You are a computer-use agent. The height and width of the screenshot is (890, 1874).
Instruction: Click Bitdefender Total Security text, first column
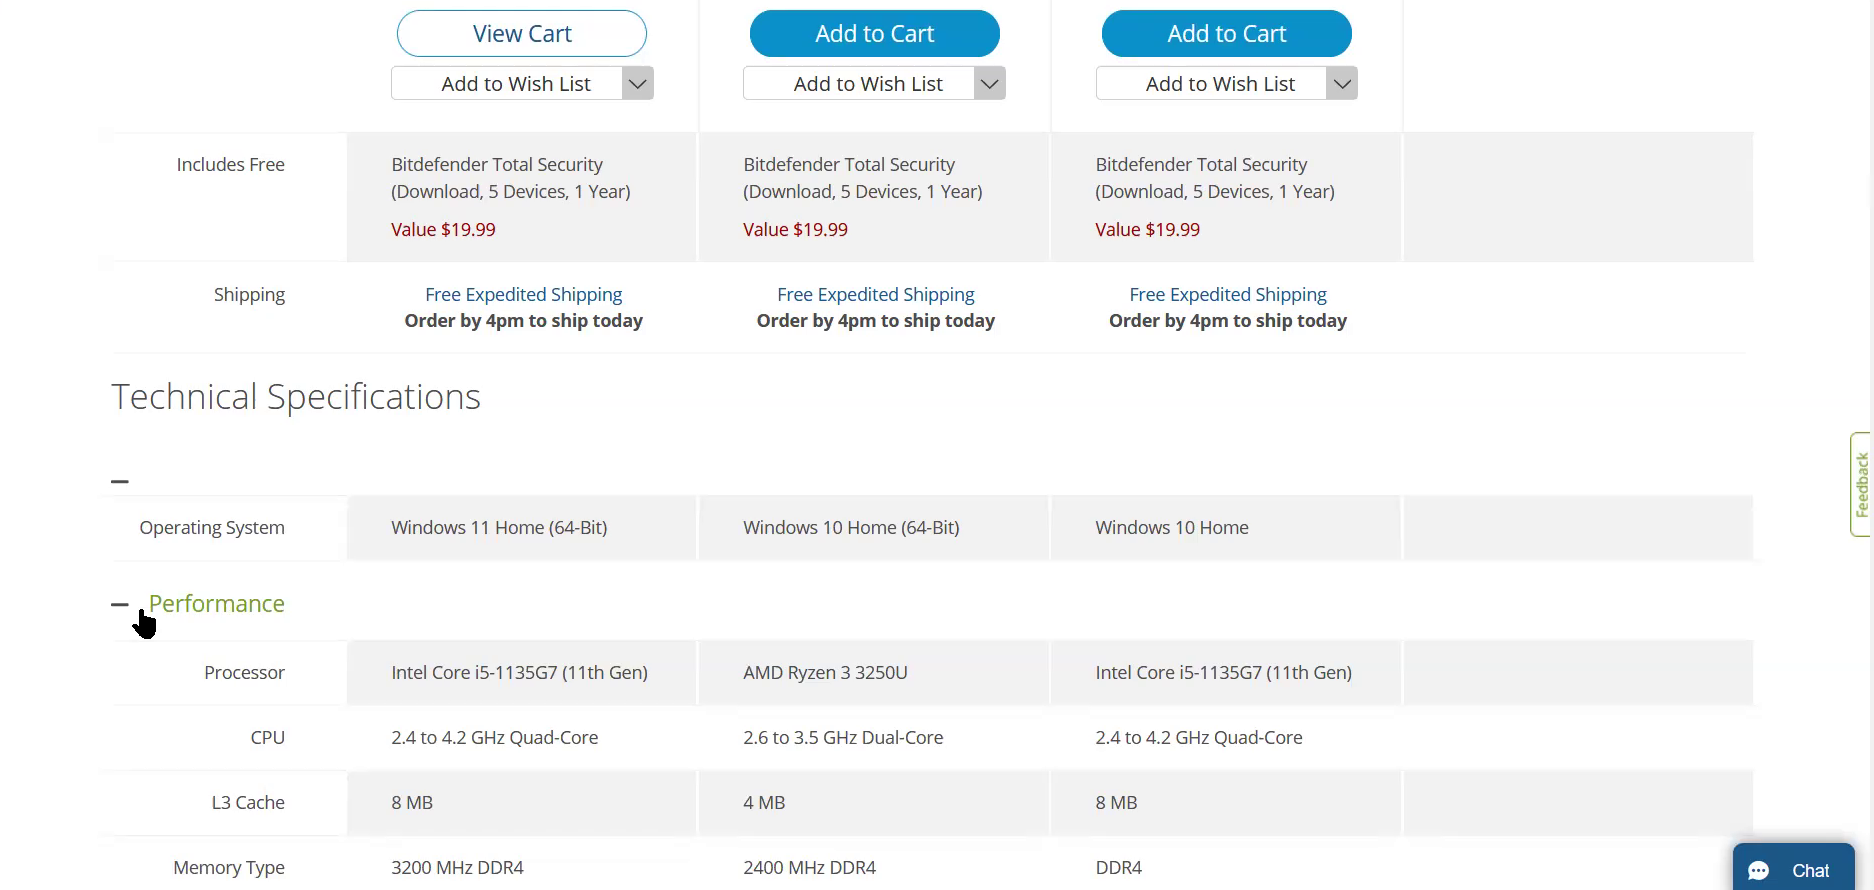click(x=497, y=165)
